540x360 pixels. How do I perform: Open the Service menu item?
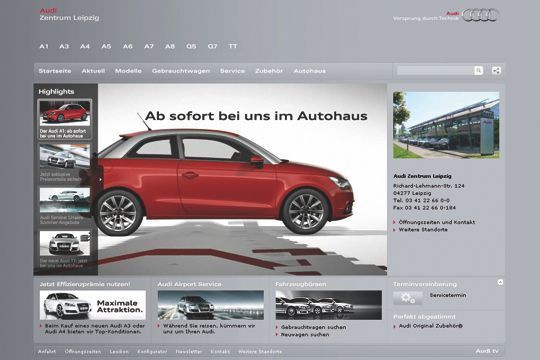click(232, 71)
